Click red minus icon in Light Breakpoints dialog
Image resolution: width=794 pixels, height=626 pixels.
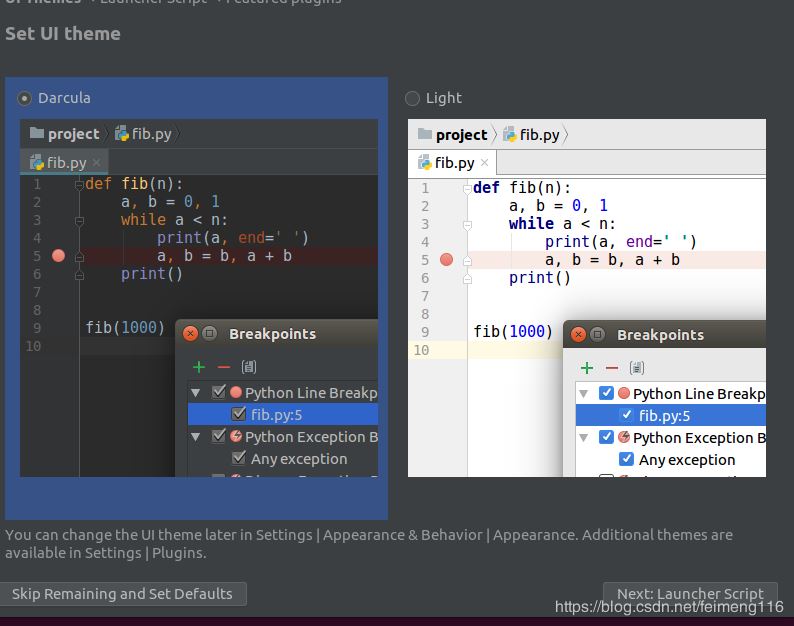coord(611,368)
